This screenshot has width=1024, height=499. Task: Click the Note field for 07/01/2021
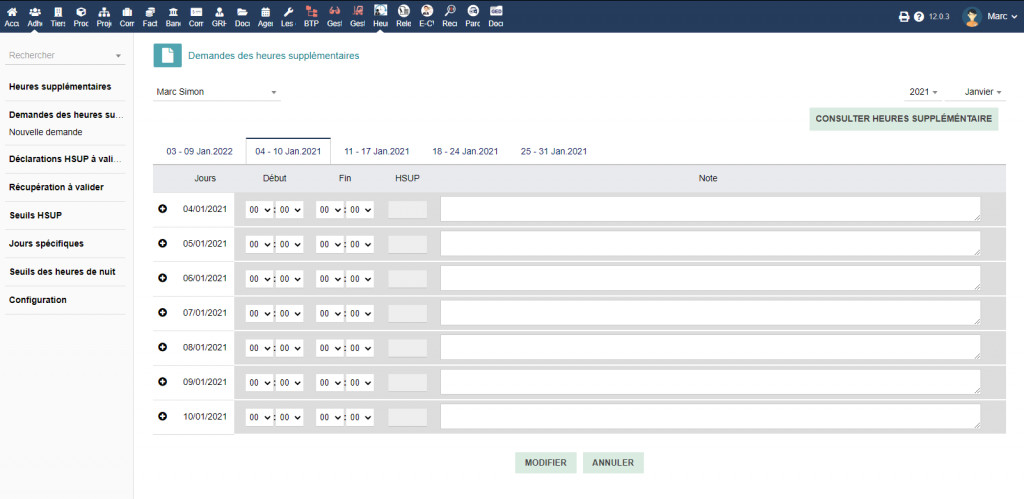point(711,313)
